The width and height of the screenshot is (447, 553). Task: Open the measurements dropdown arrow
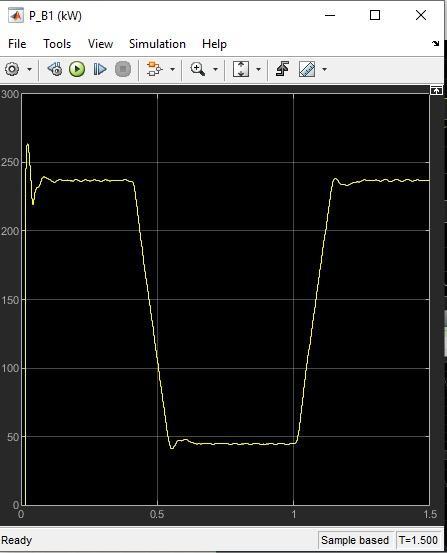[x=324, y=69]
